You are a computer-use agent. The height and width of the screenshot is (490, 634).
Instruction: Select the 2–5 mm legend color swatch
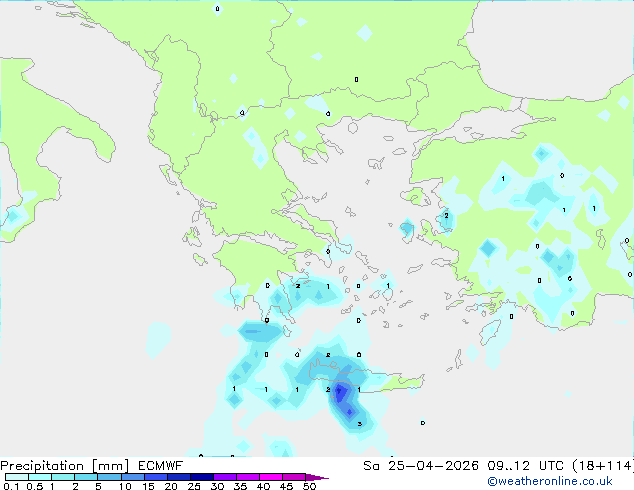click(86, 477)
